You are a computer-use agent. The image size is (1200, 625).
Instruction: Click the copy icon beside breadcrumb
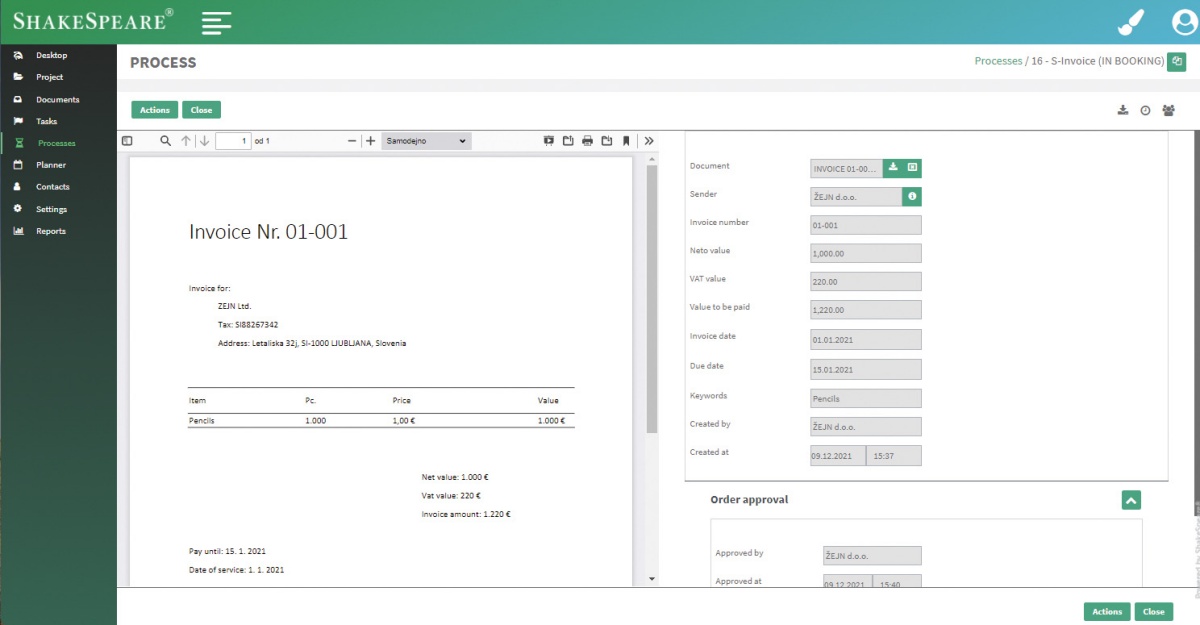click(x=1177, y=61)
